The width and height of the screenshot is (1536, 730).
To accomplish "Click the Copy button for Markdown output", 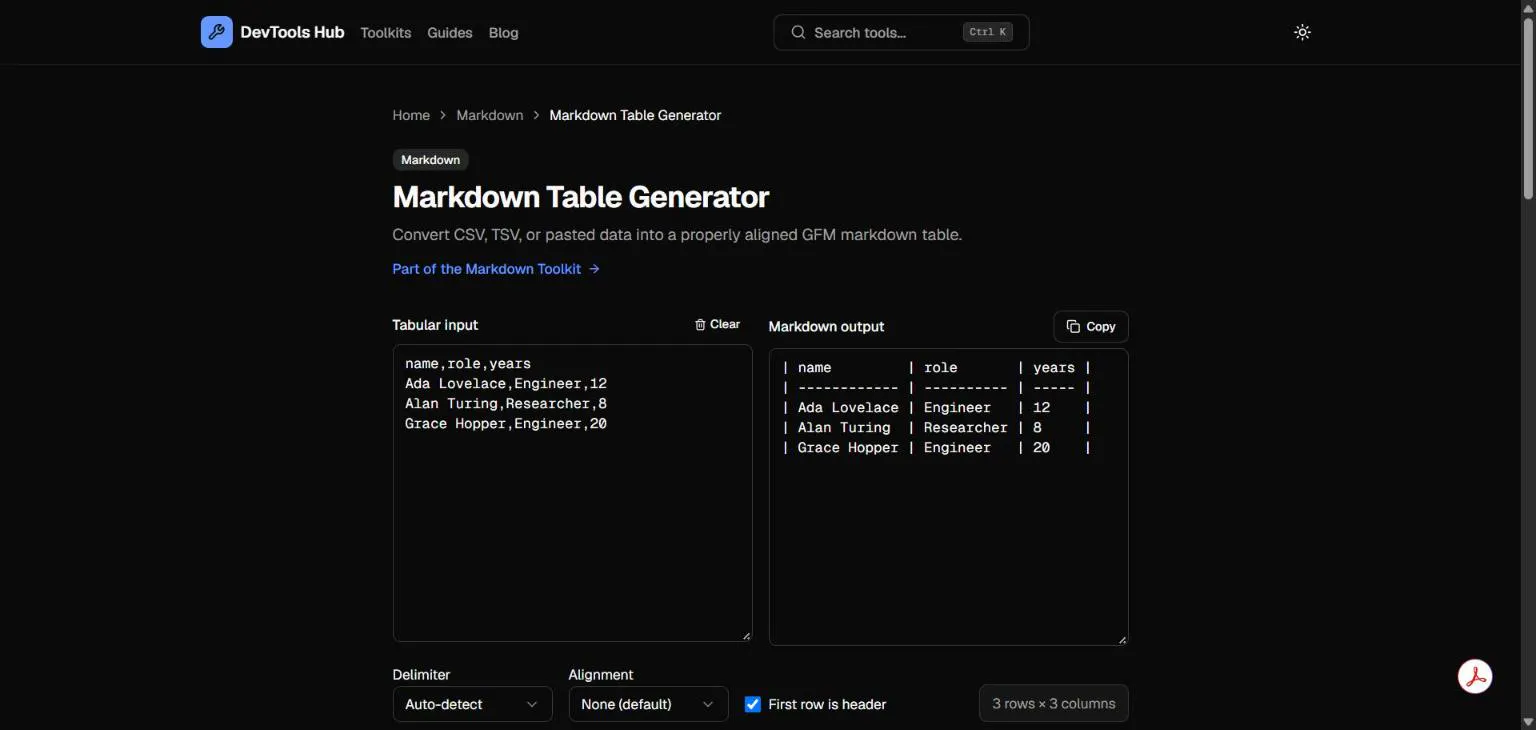I will coord(1091,326).
